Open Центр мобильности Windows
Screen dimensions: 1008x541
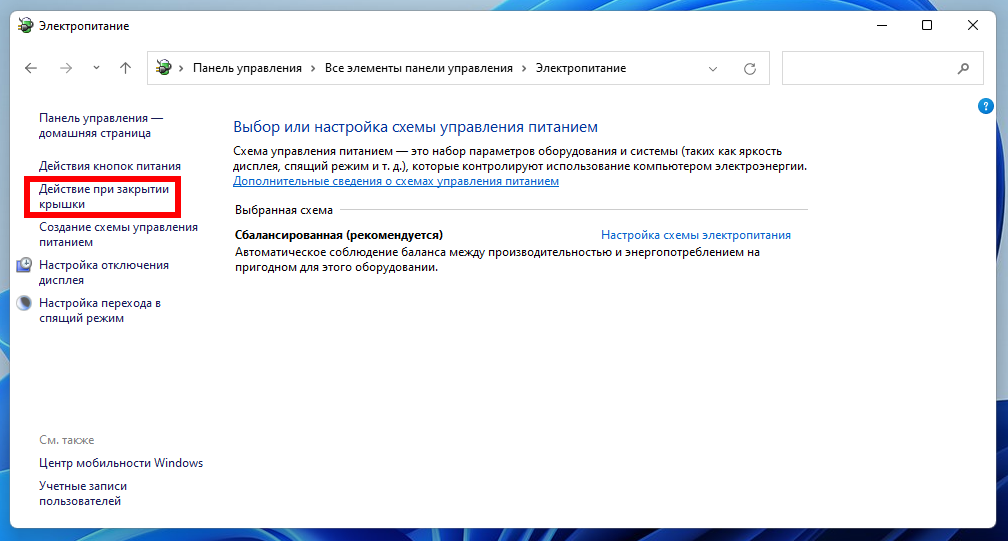tap(121, 463)
